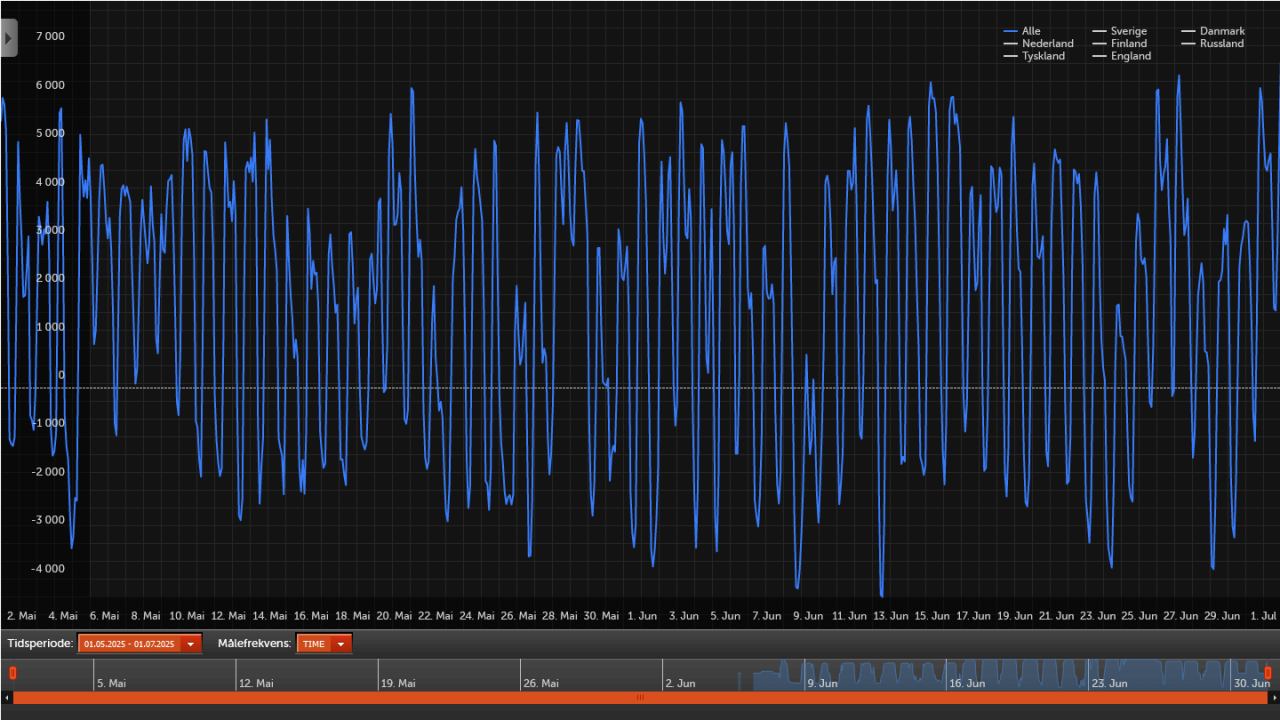Expand the collapsed side panel arrow
This screenshot has width=1280, height=720.
coord(8,37)
